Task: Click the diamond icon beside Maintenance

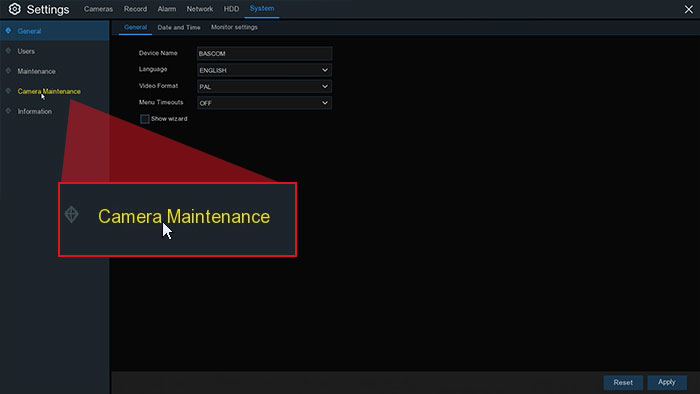Action: (8, 71)
